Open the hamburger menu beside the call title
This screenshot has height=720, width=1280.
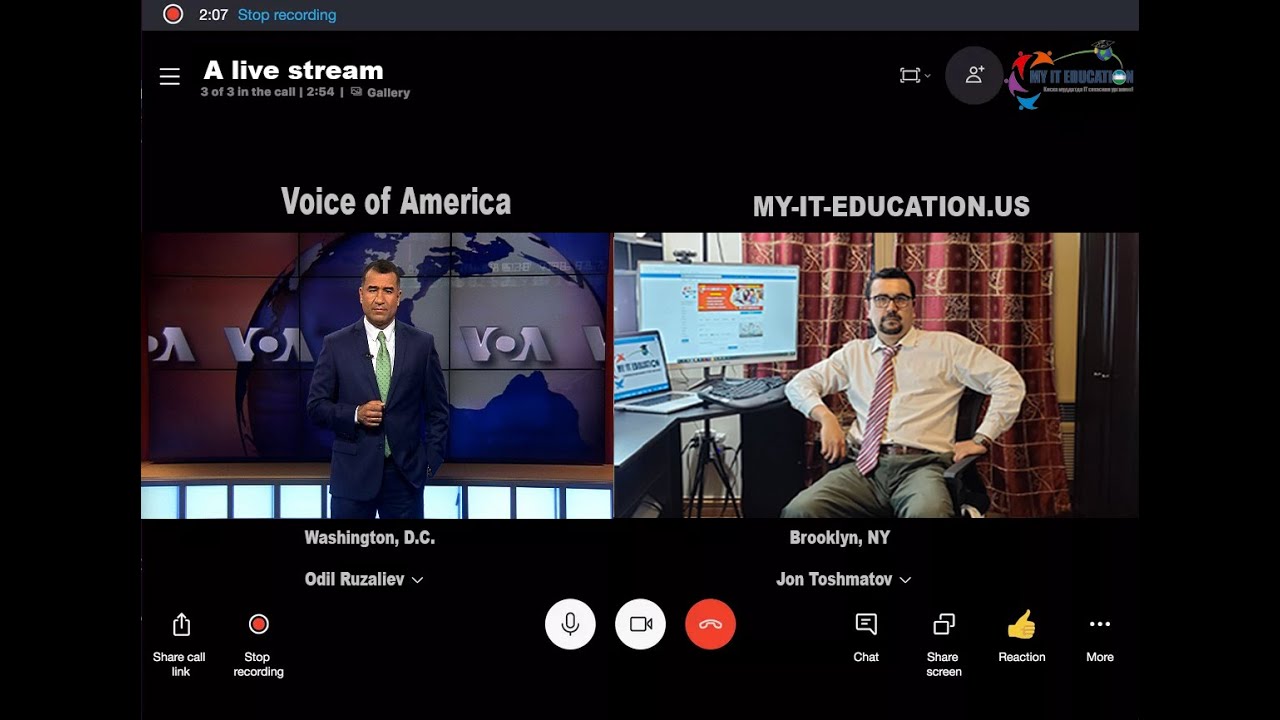pyautogui.click(x=170, y=77)
